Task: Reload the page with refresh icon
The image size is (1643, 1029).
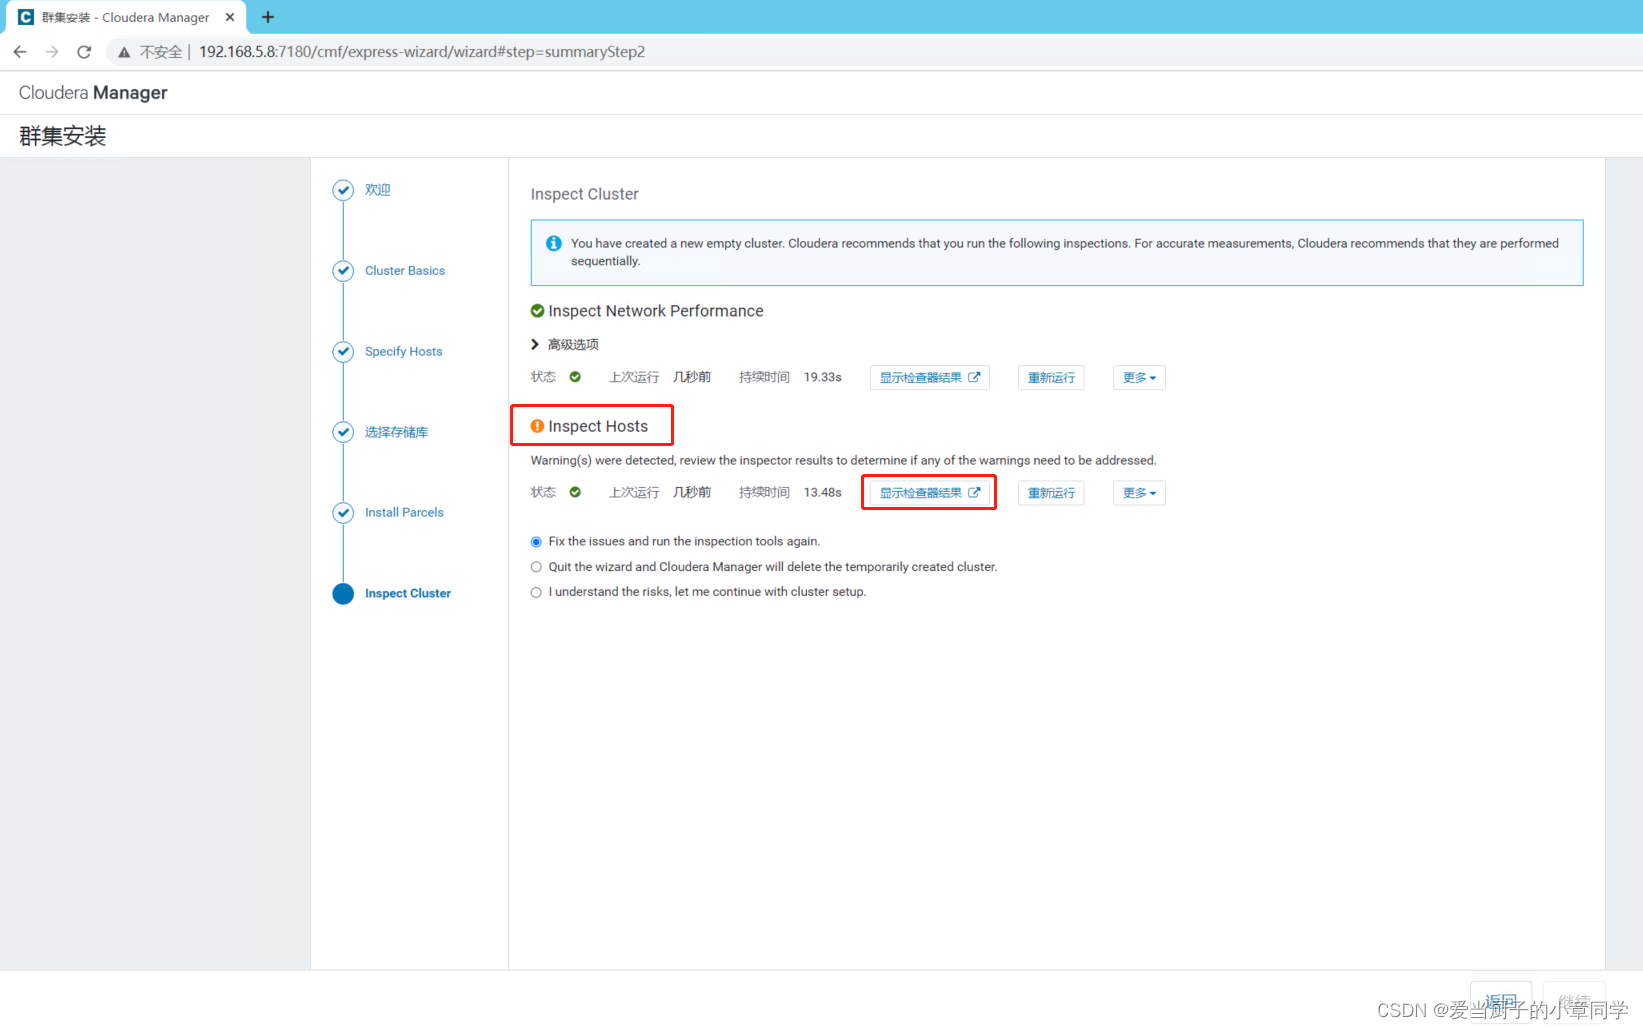Action: click(x=84, y=52)
